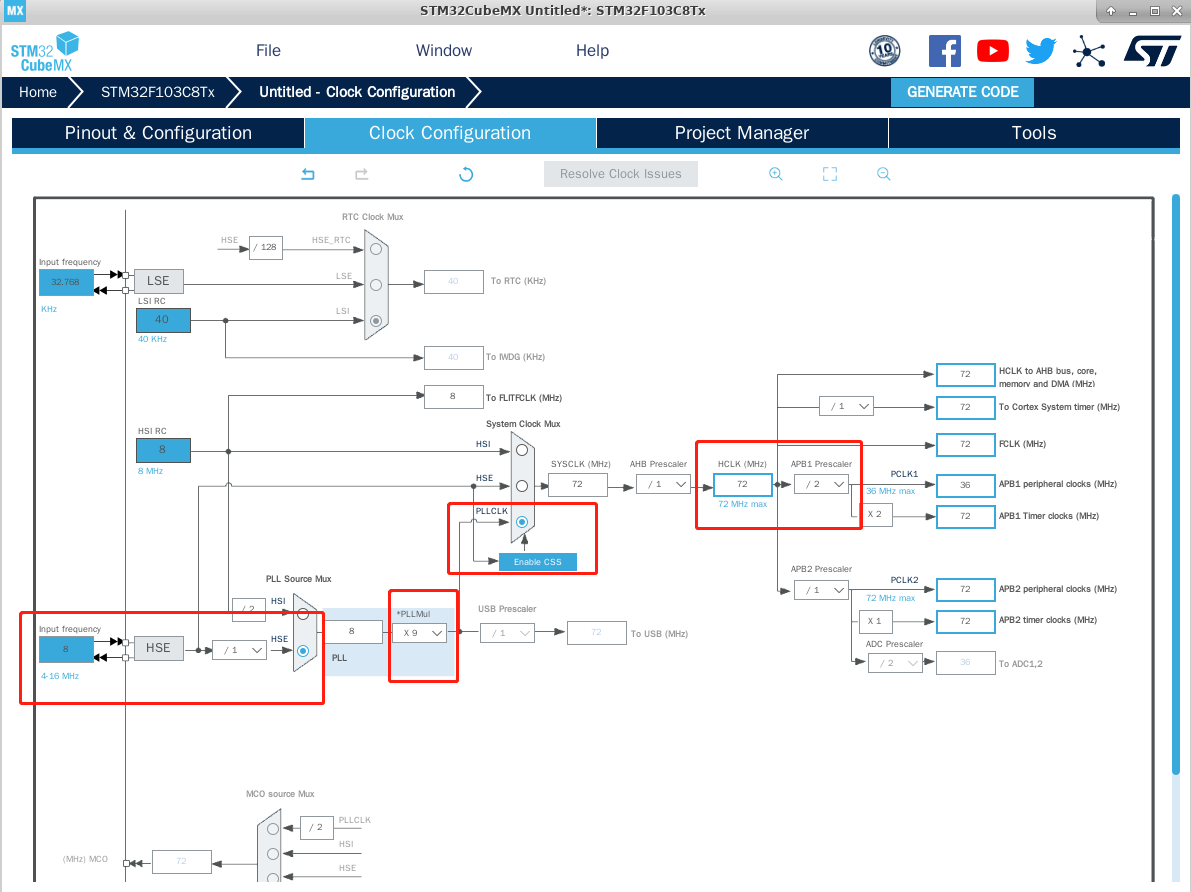Click the Enable CSS button
Image resolution: width=1191 pixels, height=892 pixels.
pos(538,562)
